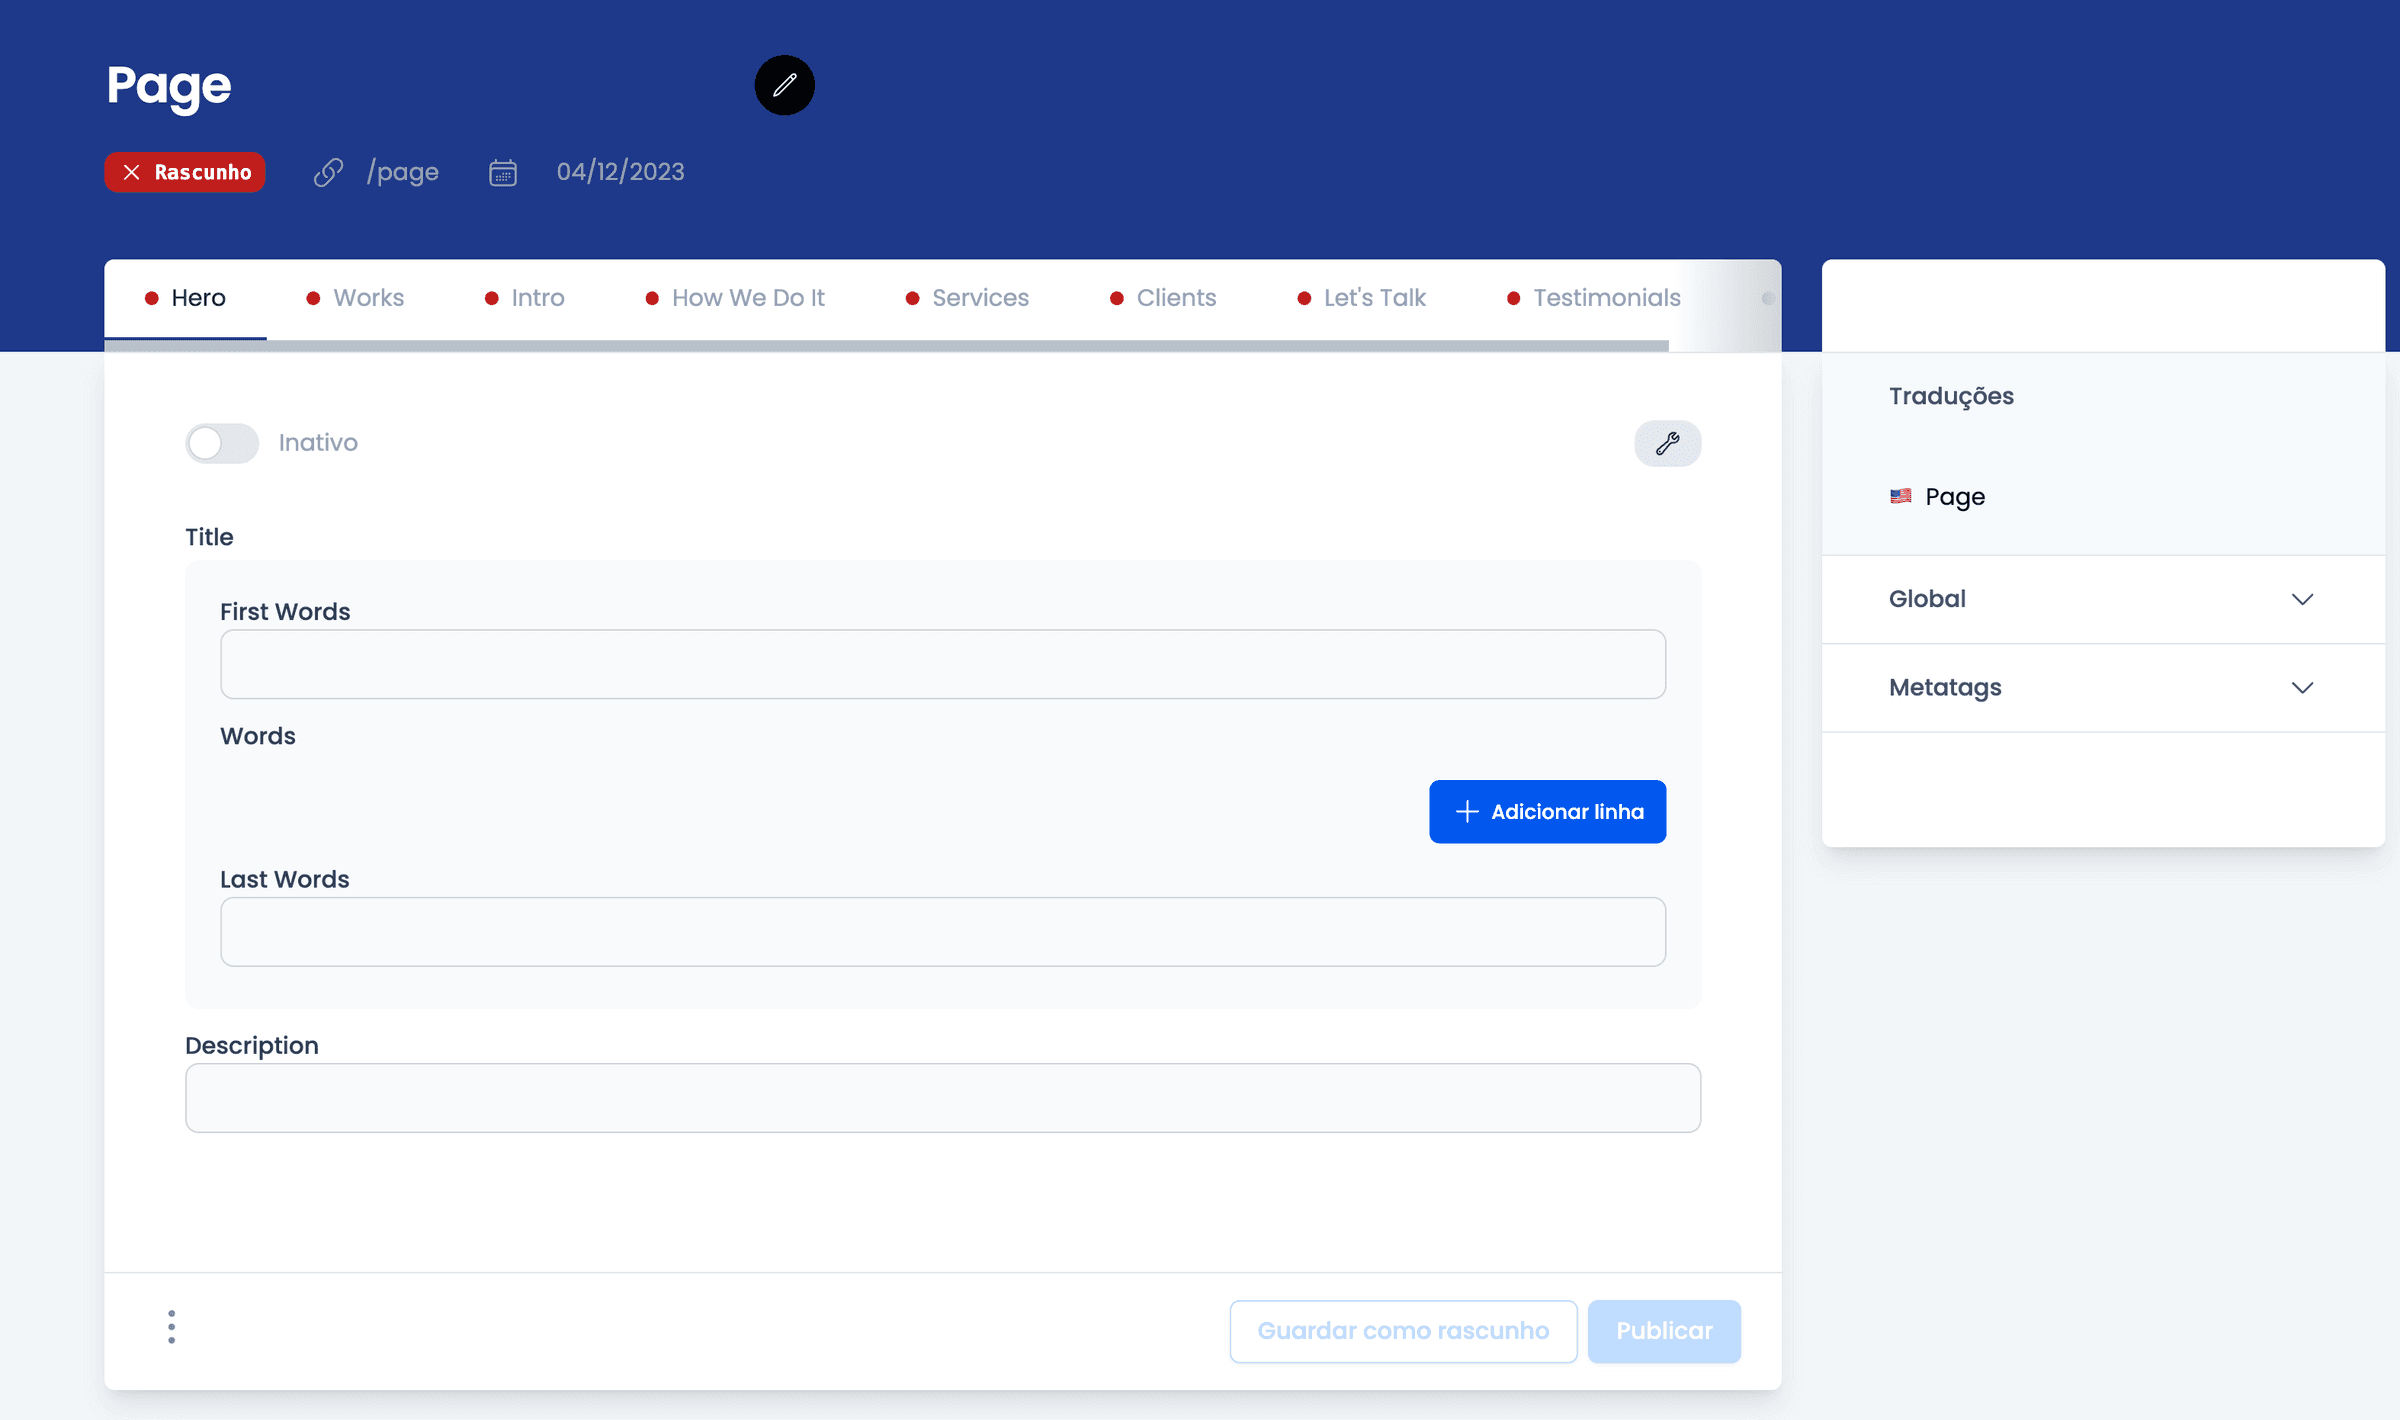Click the X icon on Rascunho badge
The height and width of the screenshot is (1420, 2400).
click(x=132, y=172)
